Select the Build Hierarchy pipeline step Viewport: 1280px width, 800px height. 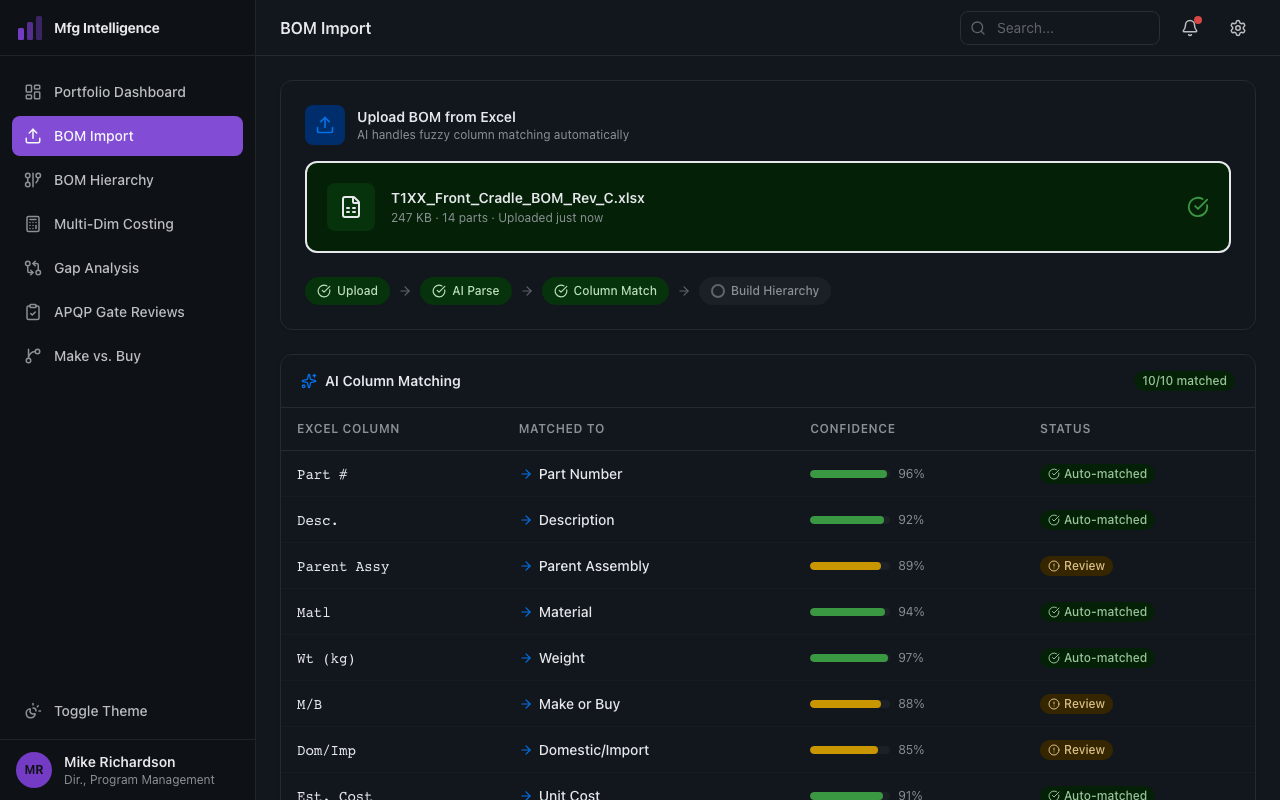[764, 291]
